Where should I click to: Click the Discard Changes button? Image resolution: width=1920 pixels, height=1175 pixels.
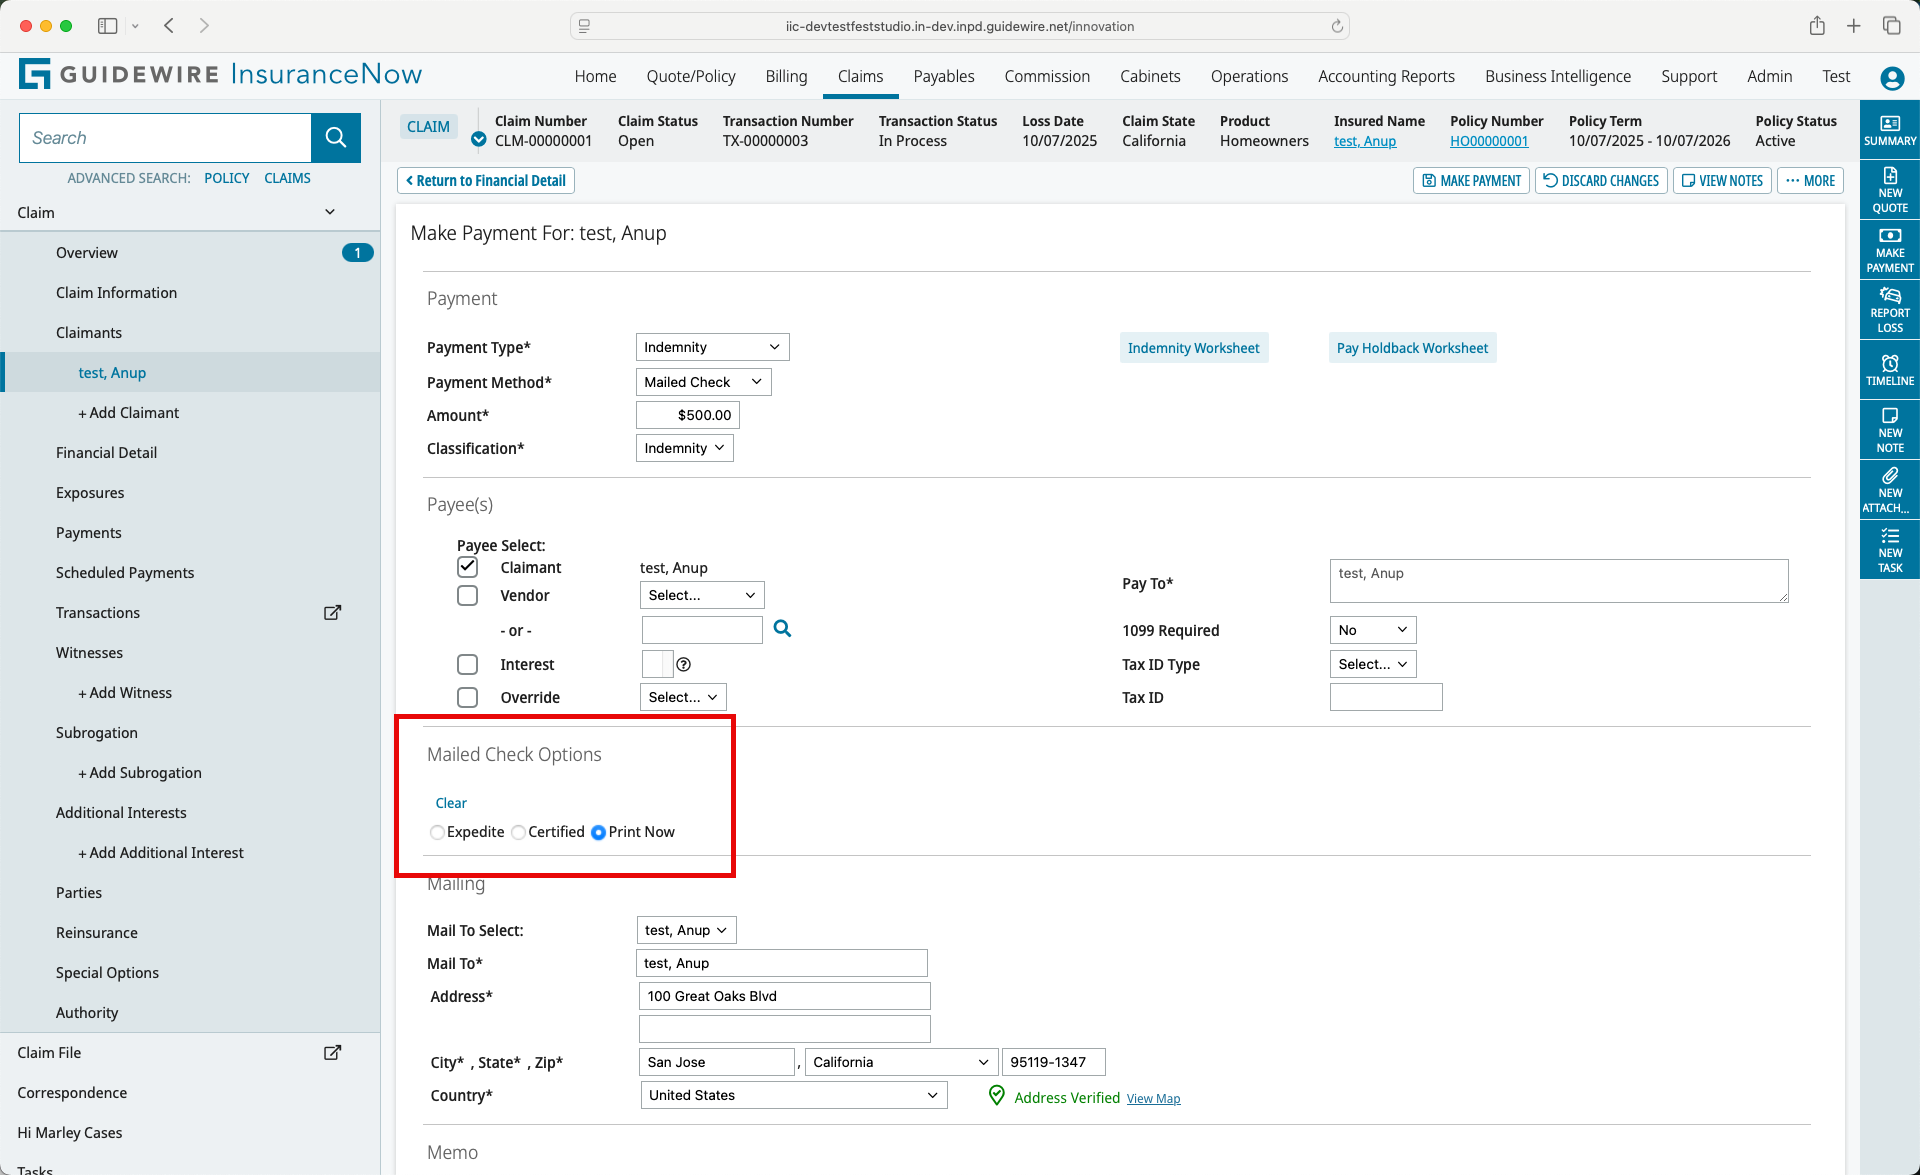pos(1601,181)
